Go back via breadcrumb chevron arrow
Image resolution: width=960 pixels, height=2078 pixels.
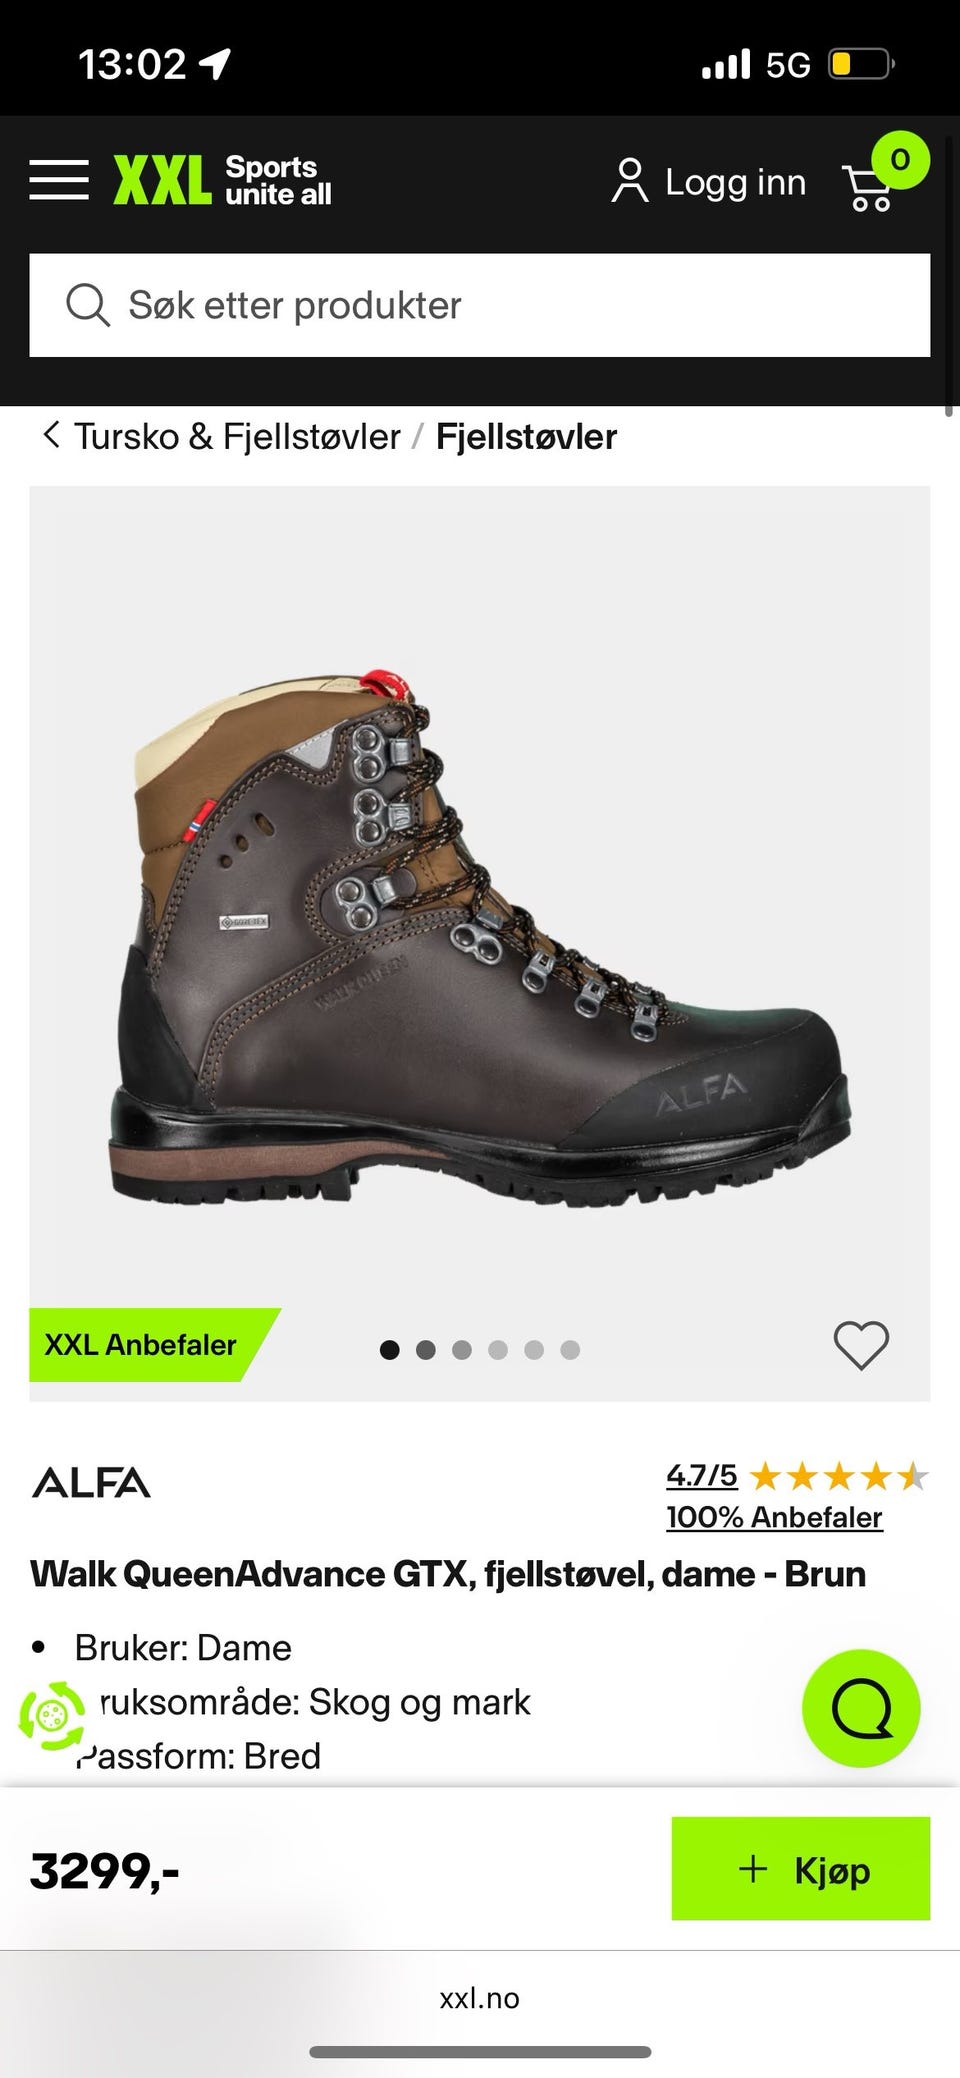click(51, 435)
